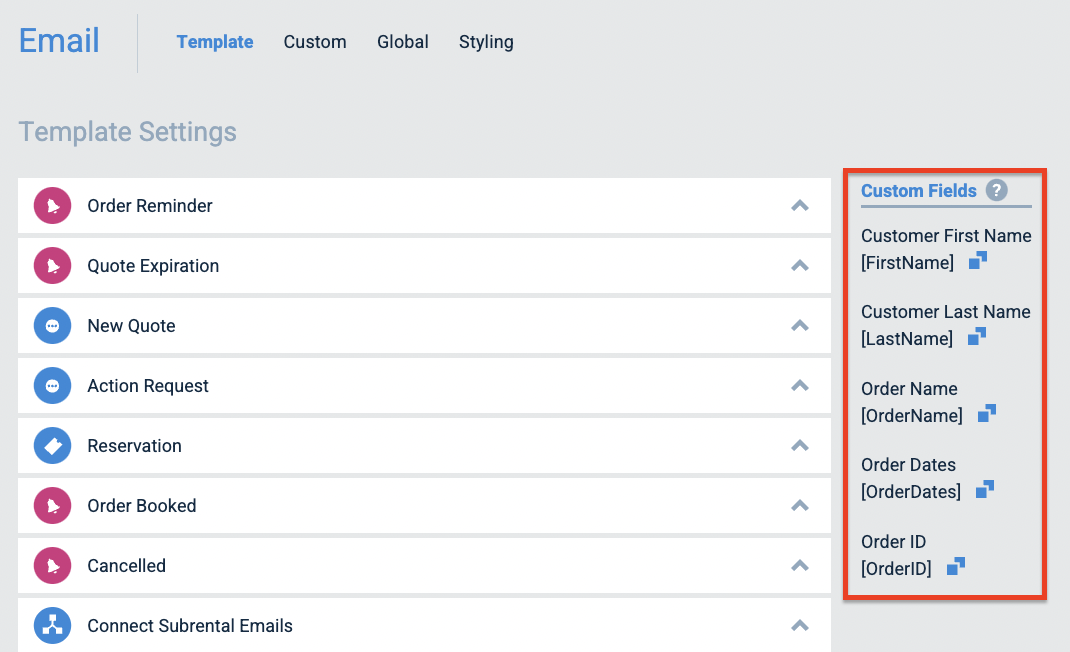Expand the Order Reminder section chevron

[800, 205]
